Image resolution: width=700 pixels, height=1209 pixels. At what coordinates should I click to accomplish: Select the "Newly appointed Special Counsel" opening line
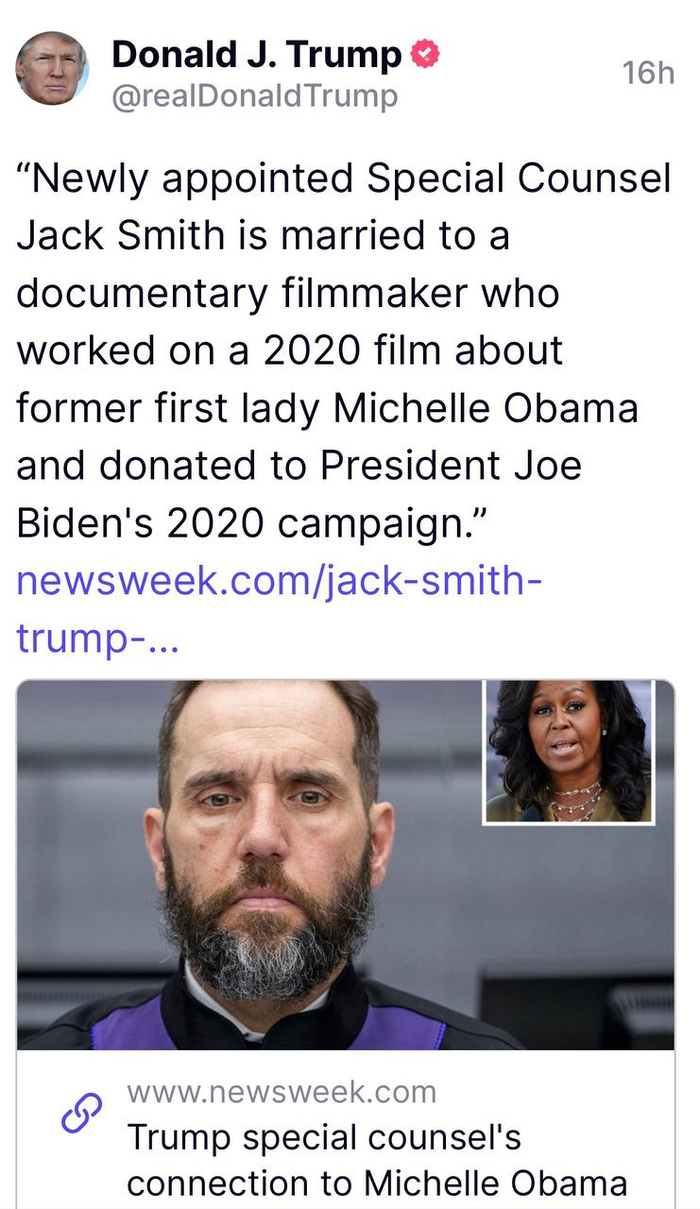point(344,180)
